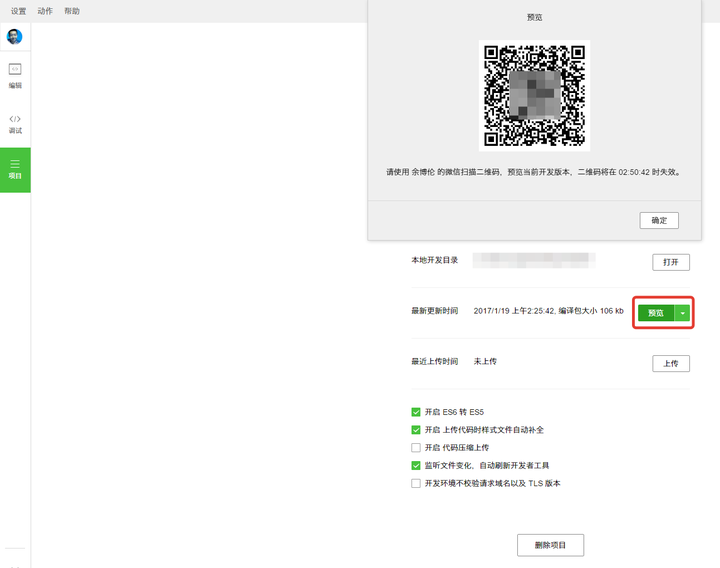Click 打开 to open local directory
Viewport: 720px width, 568px height.
[671, 262]
